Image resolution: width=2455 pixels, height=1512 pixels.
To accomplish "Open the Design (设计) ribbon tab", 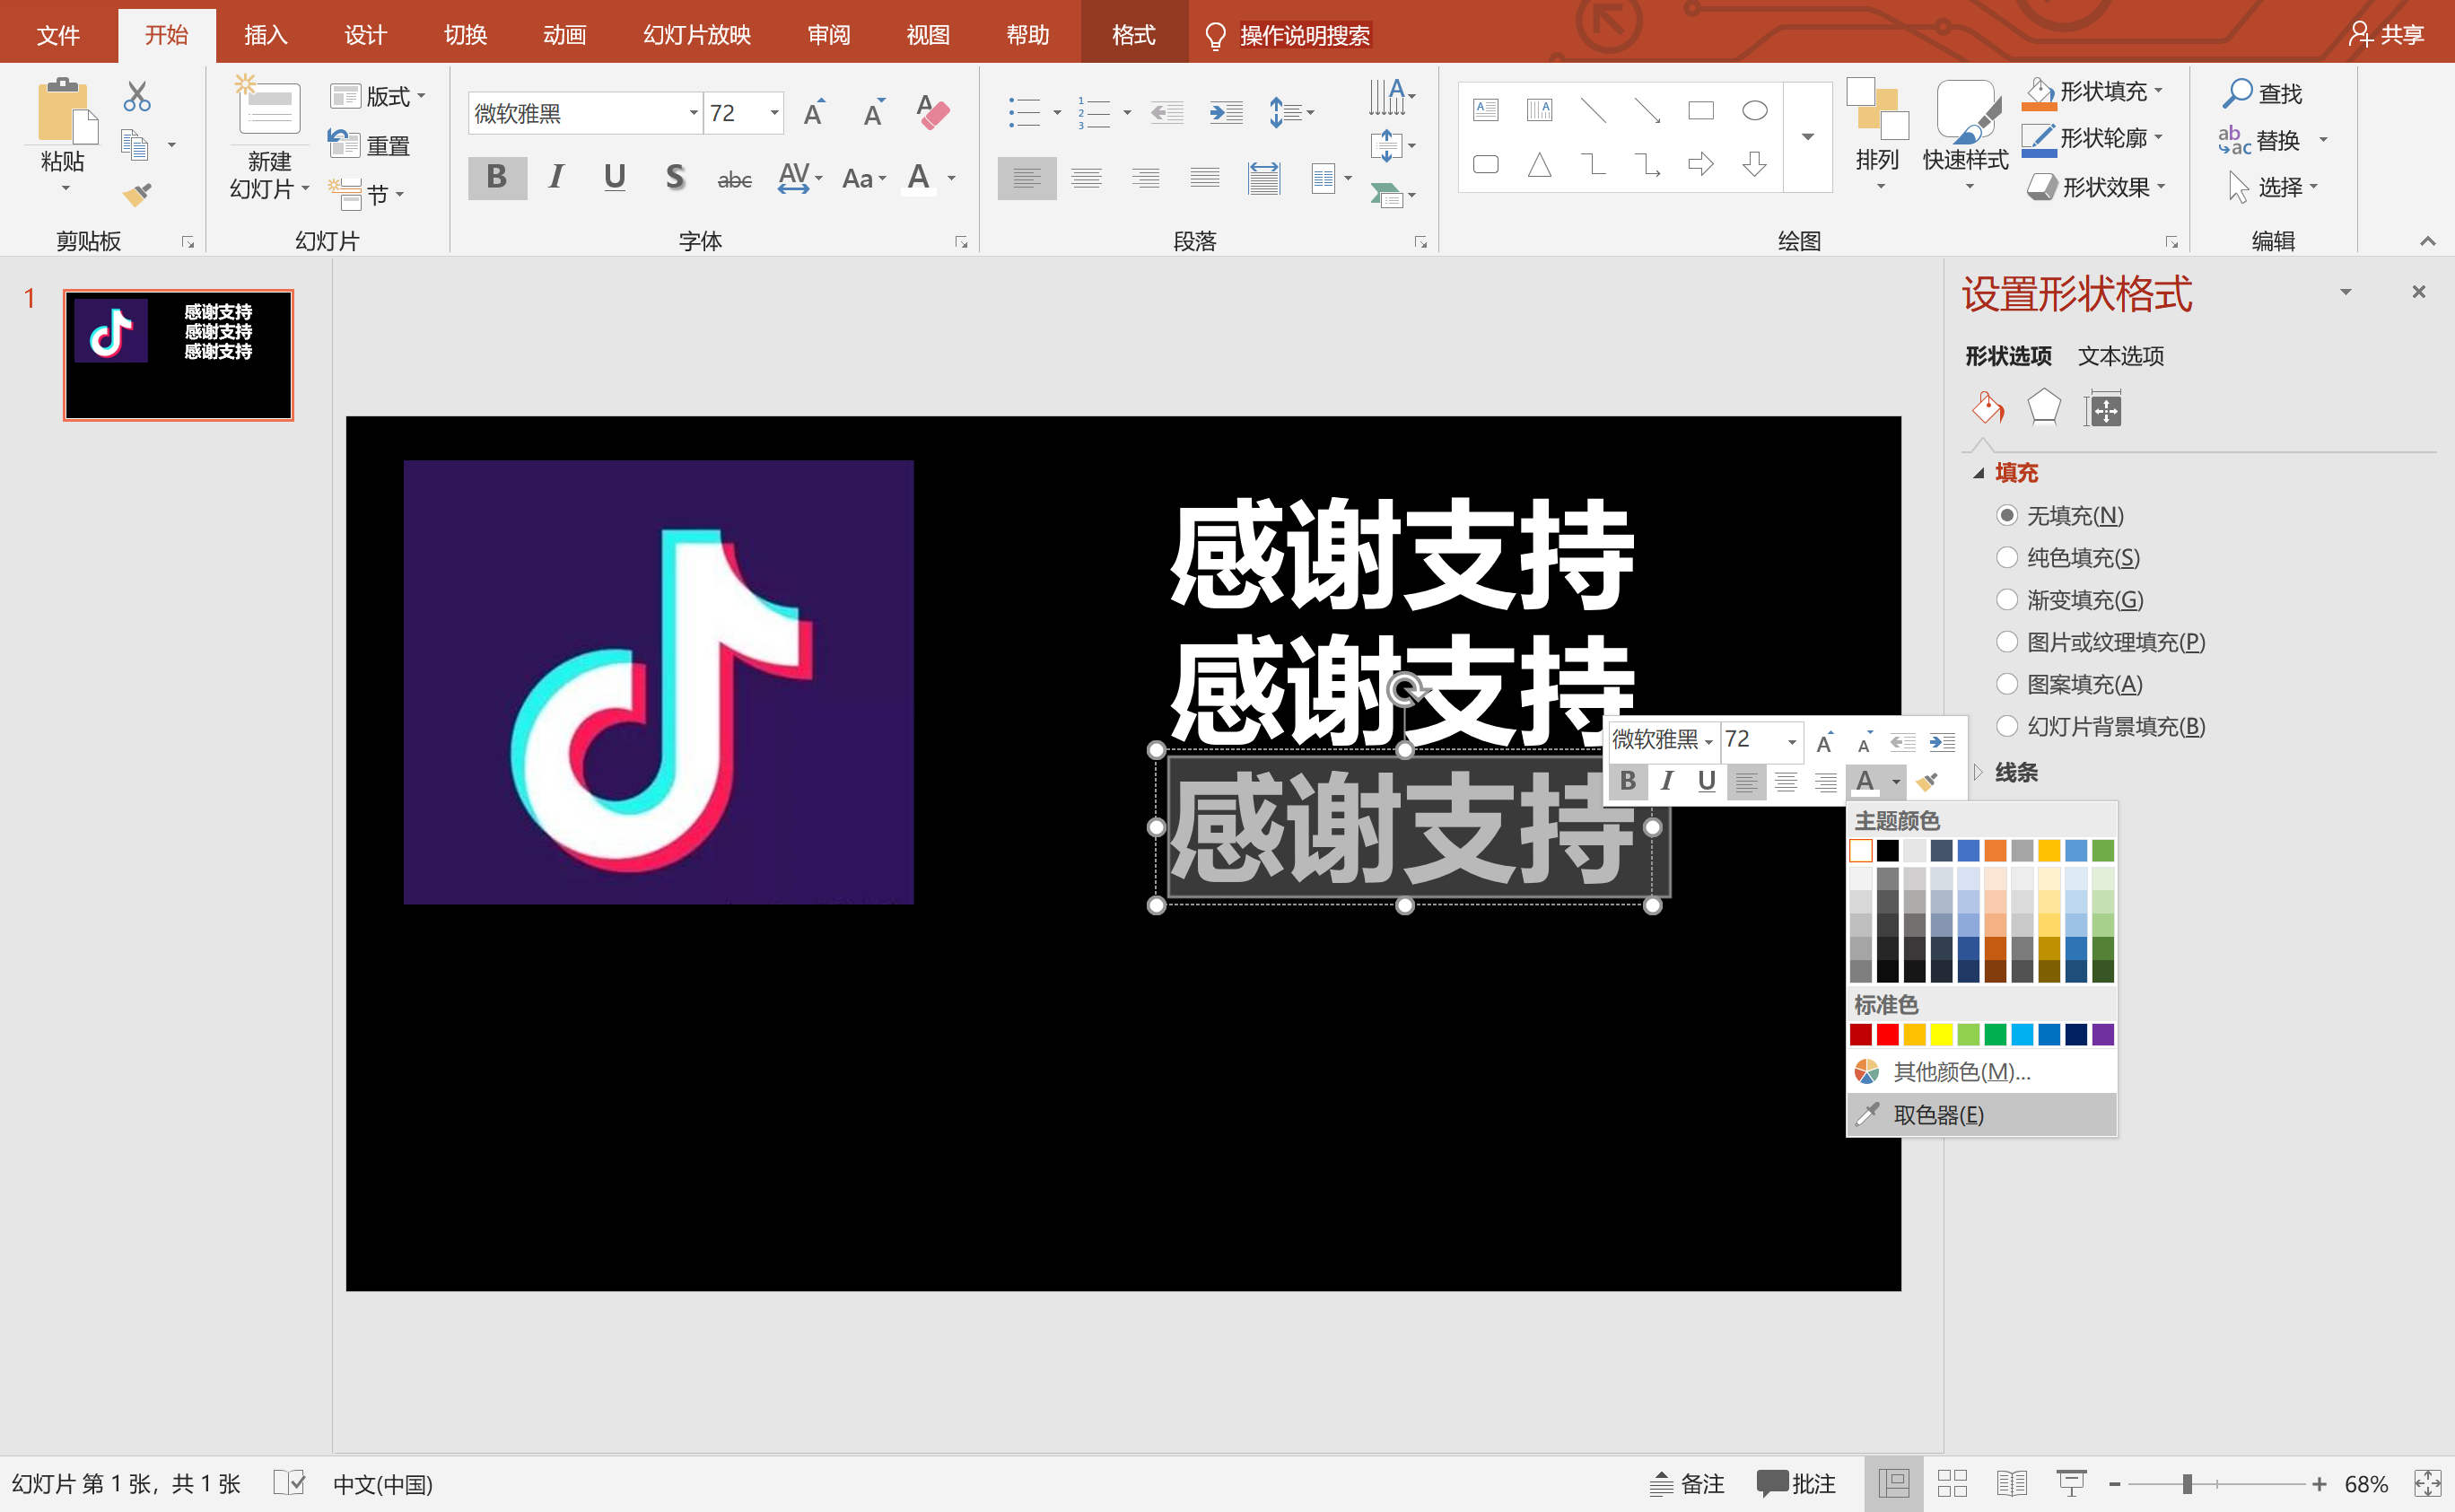I will coord(365,35).
